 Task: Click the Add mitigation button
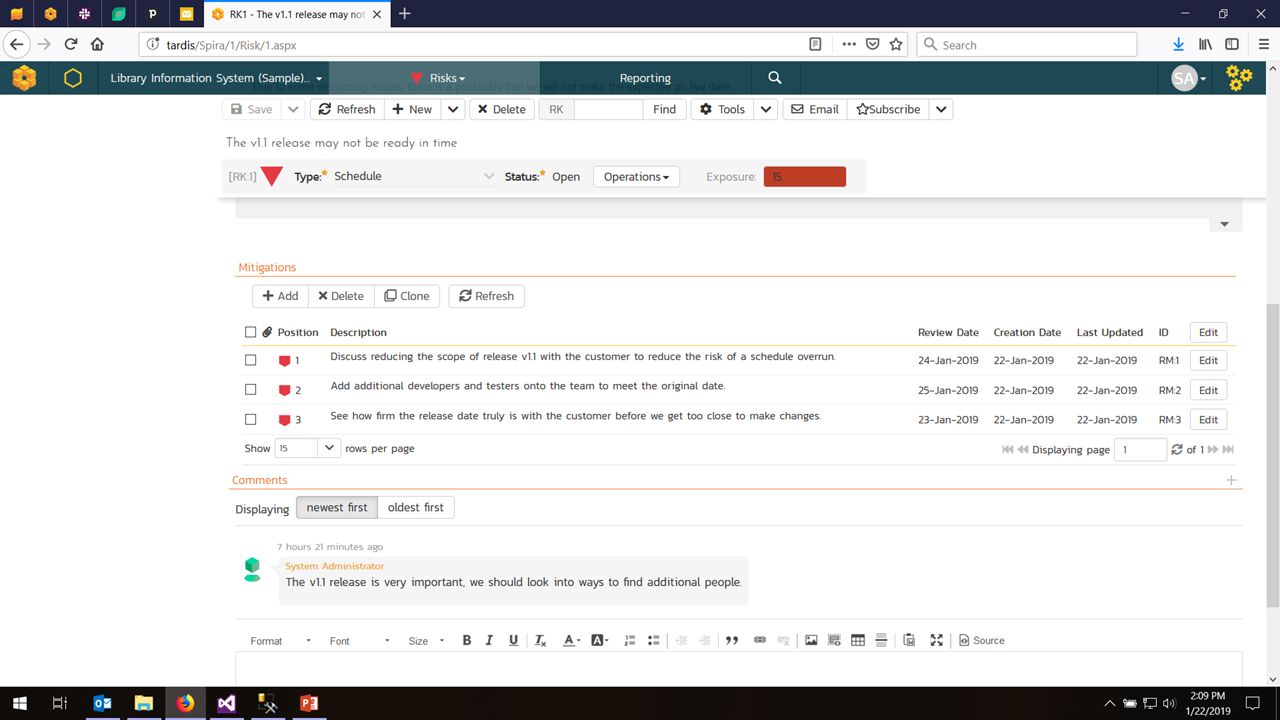click(280, 296)
